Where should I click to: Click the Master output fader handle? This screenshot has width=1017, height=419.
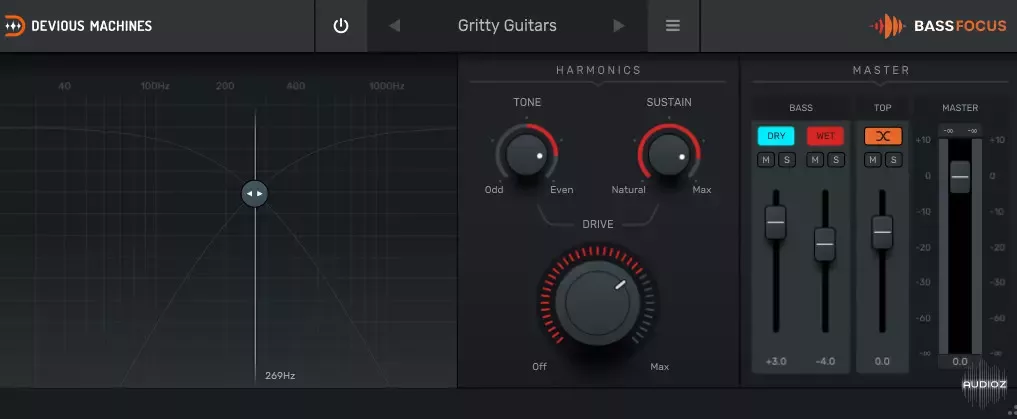(x=960, y=176)
